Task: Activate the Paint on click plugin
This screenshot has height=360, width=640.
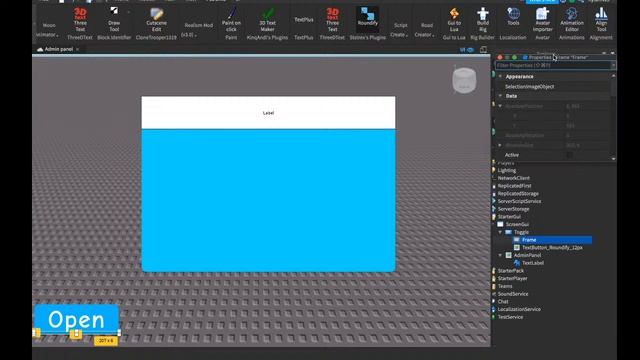Action: pos(231,20)
